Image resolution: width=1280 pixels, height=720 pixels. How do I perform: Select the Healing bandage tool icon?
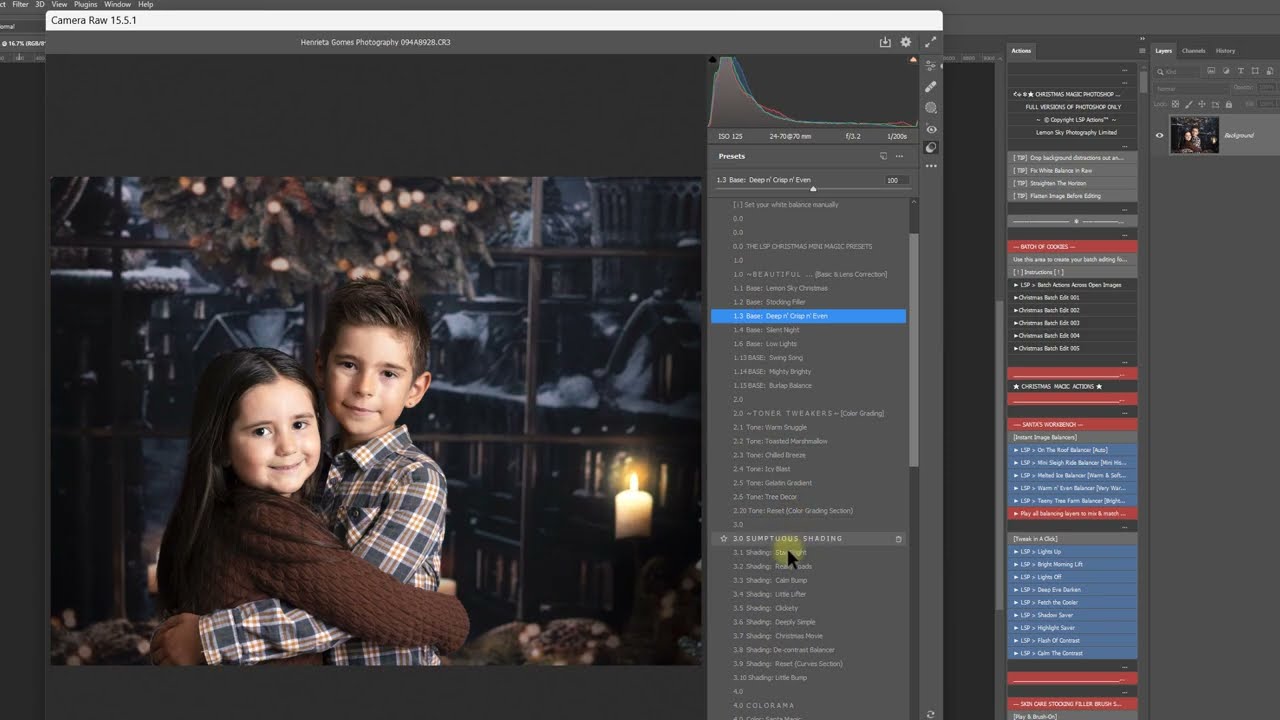[931, 86]
